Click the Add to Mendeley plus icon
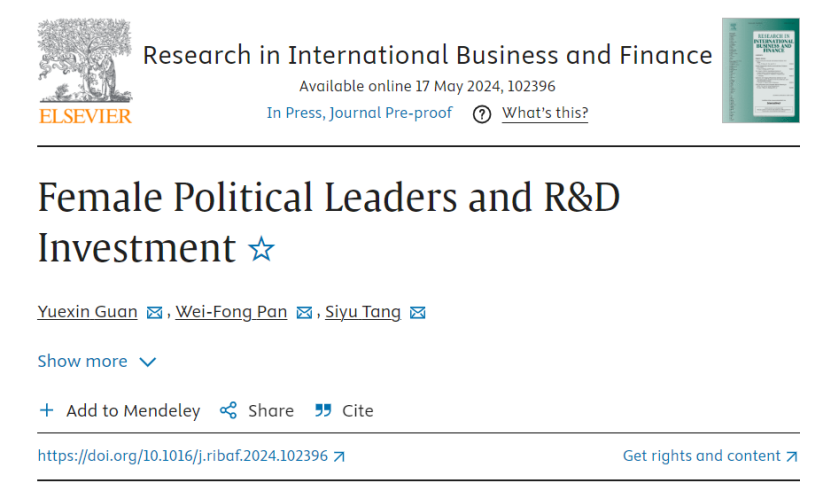The height and width of the screenshot is (483, 831). coord(46,411)
